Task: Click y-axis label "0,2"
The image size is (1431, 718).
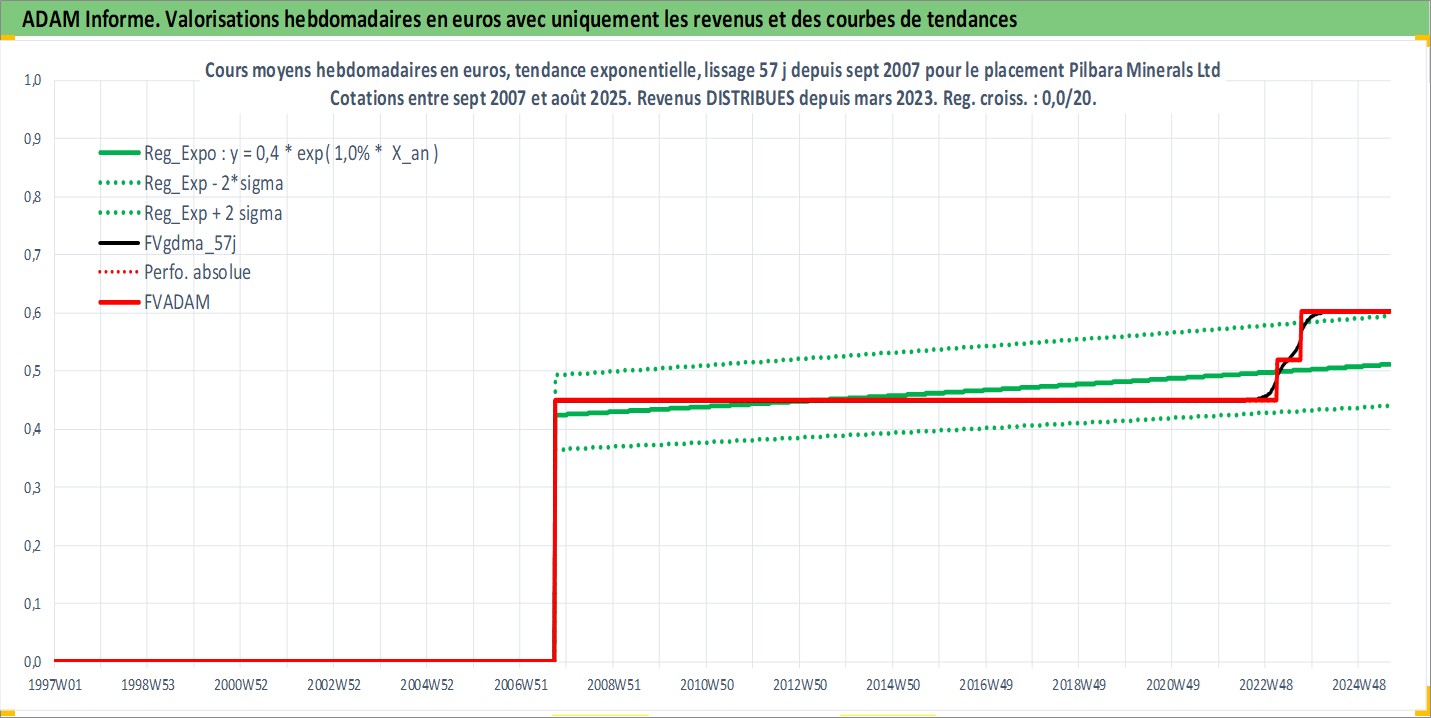Action: tap(33, 545)
